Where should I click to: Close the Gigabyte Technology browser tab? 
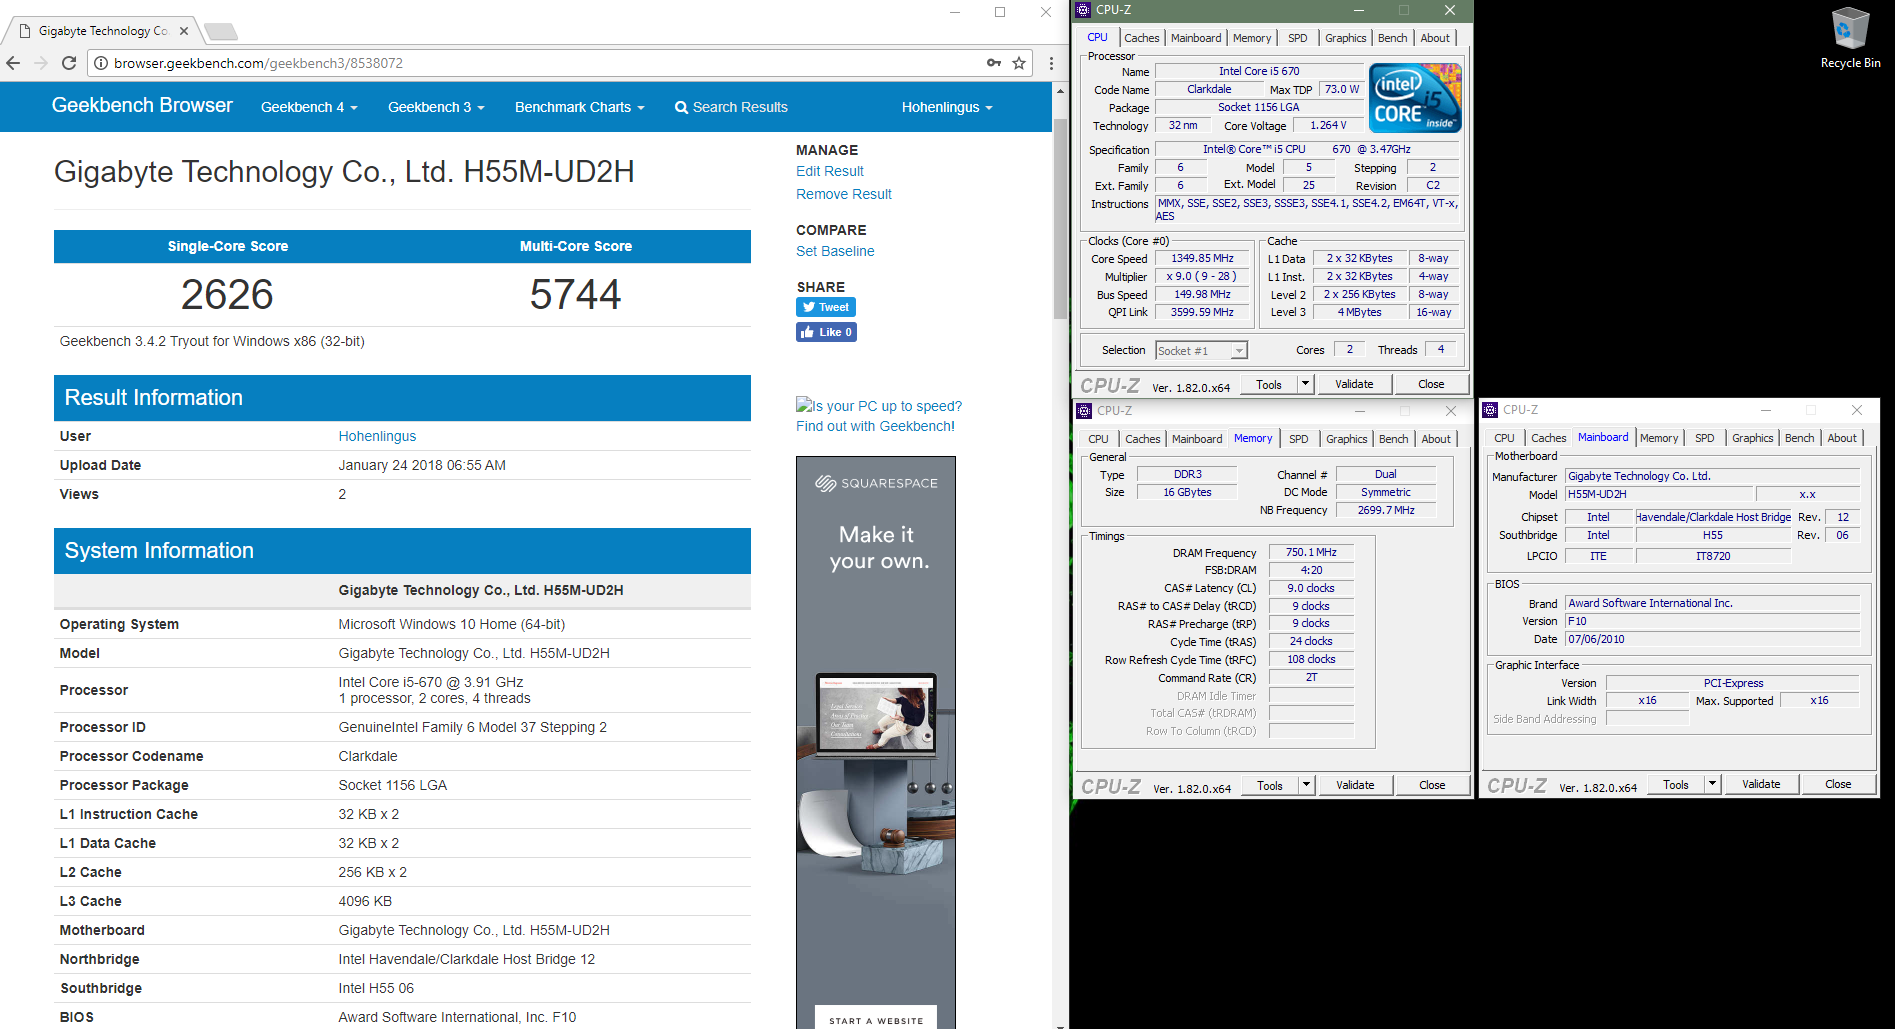(184, 31)
